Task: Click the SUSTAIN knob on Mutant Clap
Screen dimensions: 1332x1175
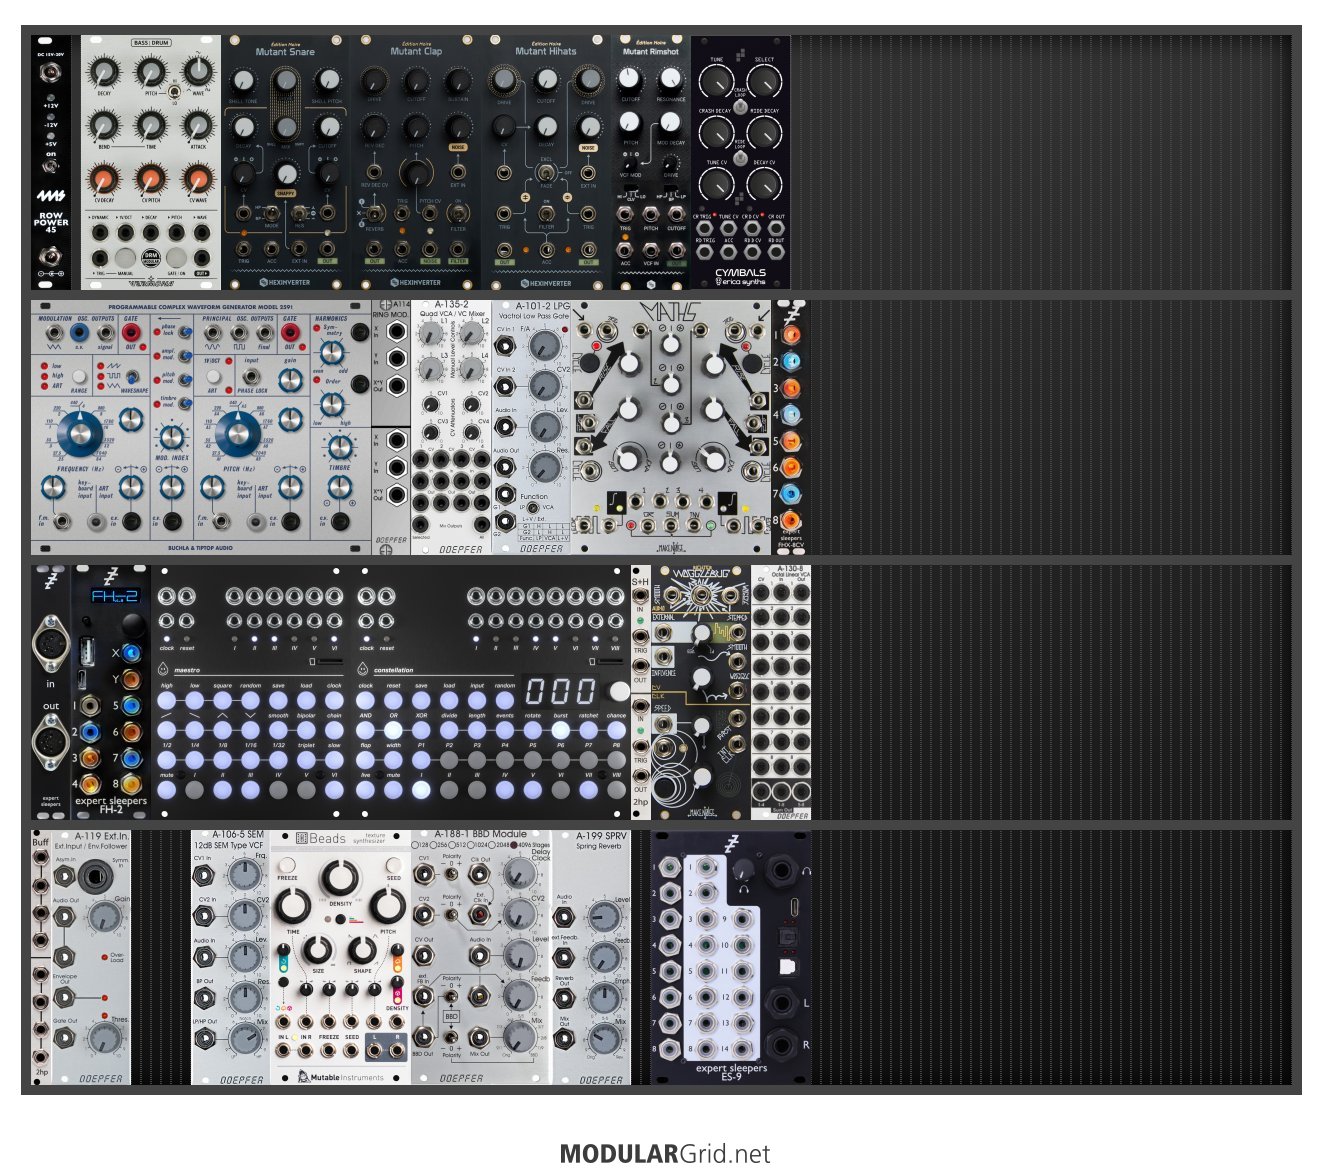Action: pyautogui.click(x=457, y=81)
